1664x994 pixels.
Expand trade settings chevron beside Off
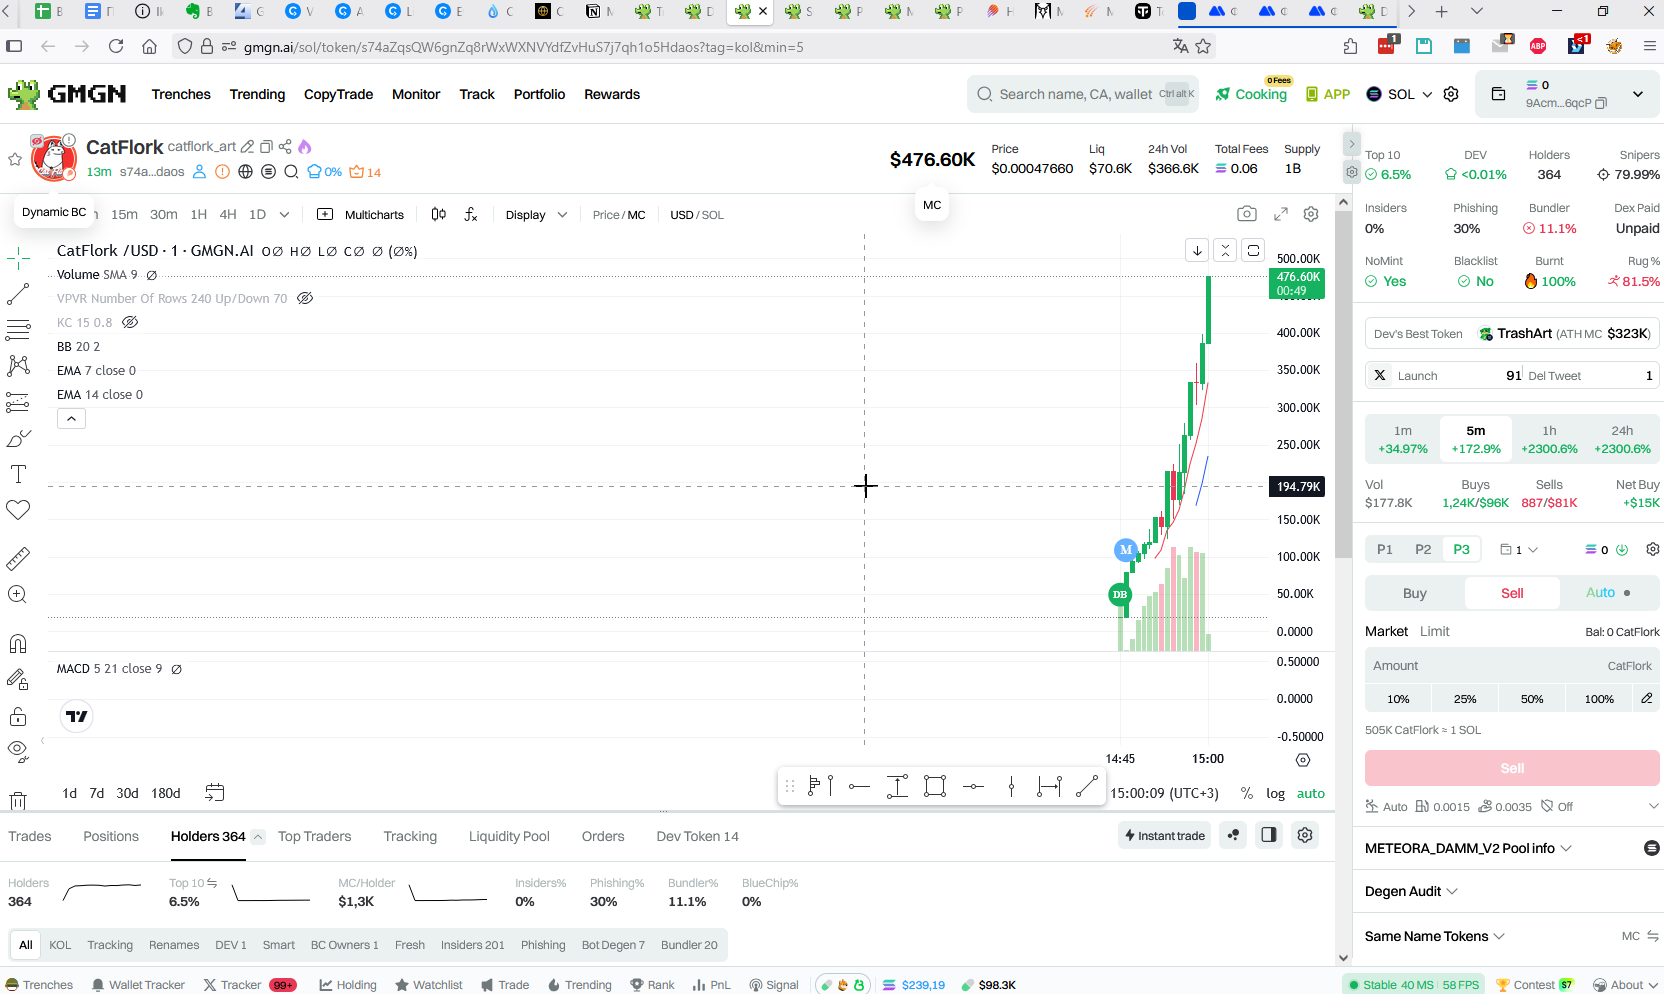[1653, 806]
